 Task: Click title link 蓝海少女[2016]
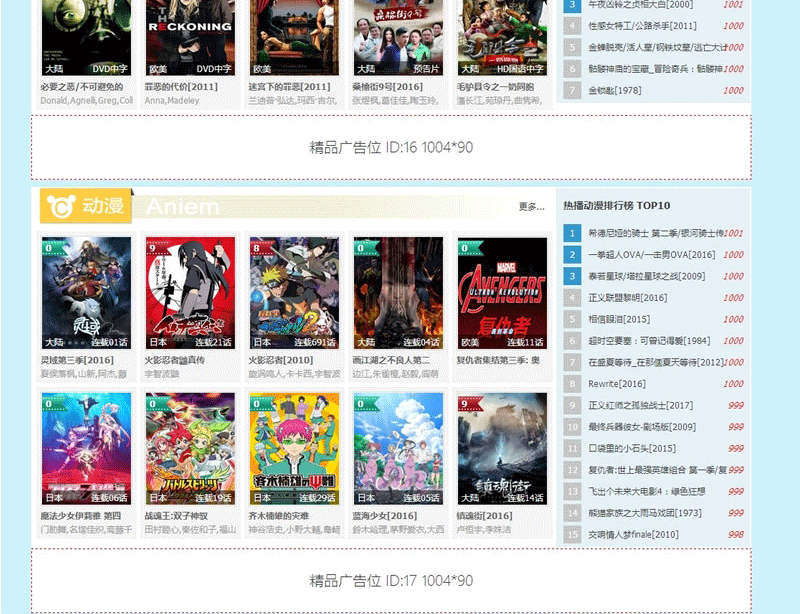click(385, 516)
